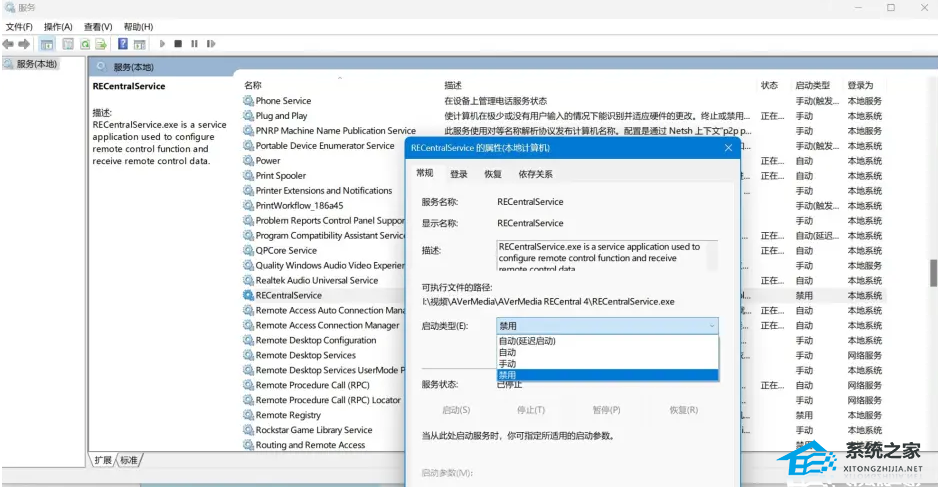Open the 启动类型 combo box showing 禁用
Image resolution: width=938 pixels, height=487 pixels.
(x=607, y=325)
